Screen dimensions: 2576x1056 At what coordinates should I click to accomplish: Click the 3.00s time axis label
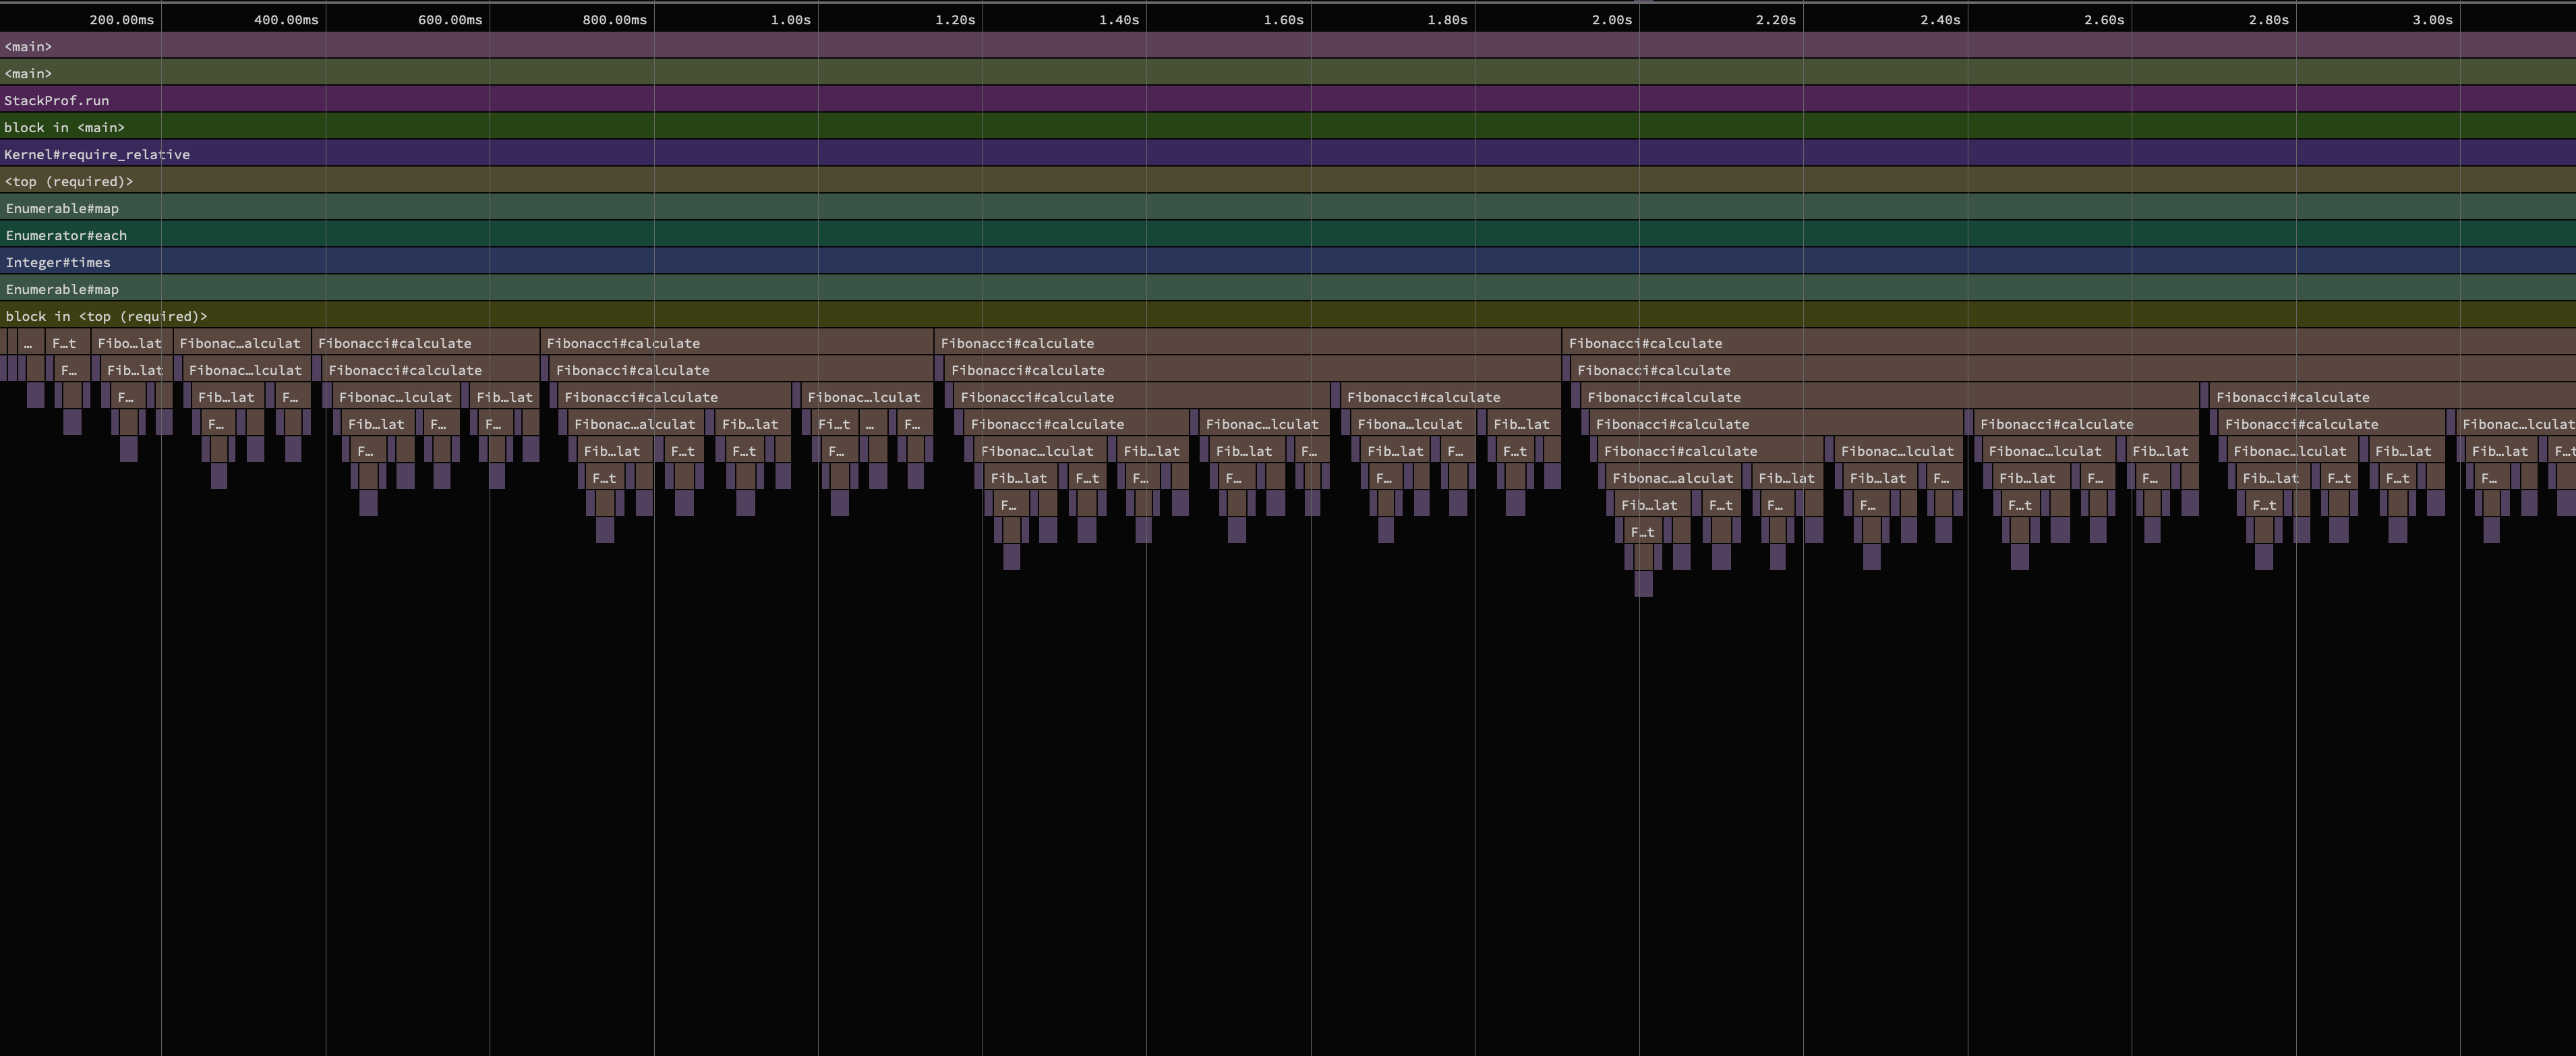click(x=2432, y=19)
